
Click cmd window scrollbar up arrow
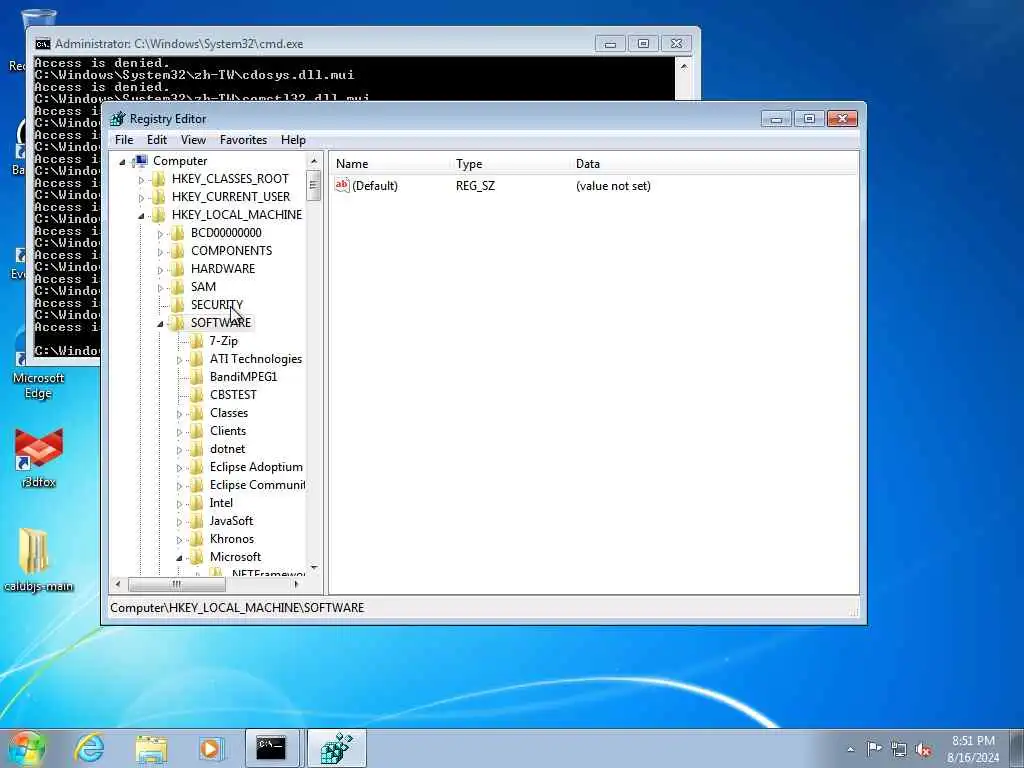tap(684, 67)
